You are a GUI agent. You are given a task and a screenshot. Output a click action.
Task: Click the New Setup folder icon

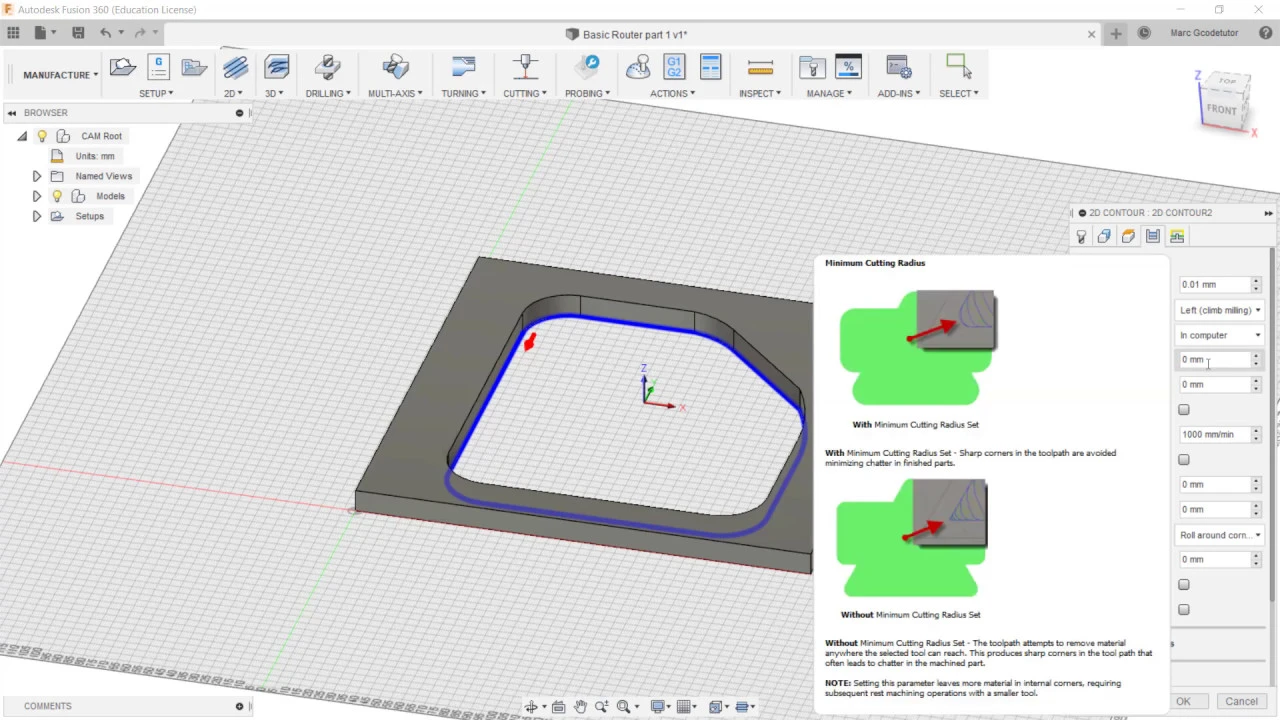[x=123, y=67]
